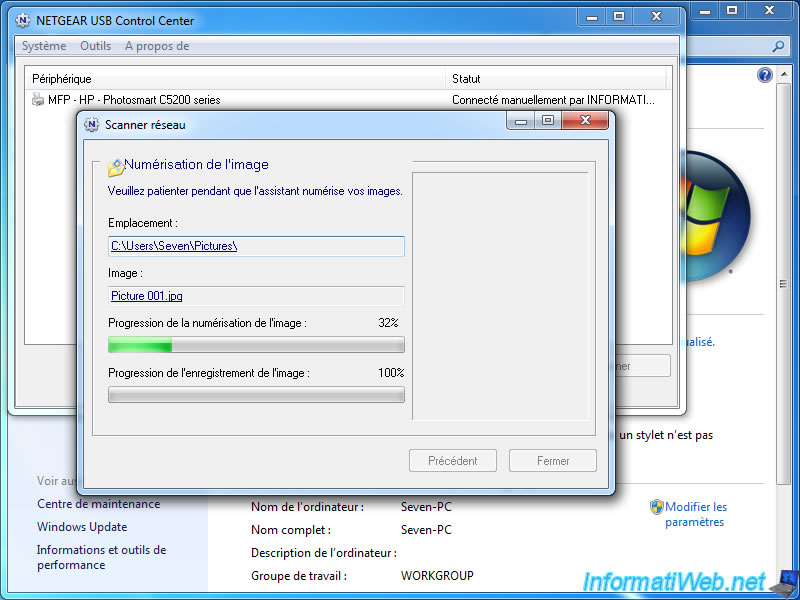The image size is (800, 600).
Task: Open Centre de maintenance link
Action: pyautogui.click(x=98, y=504)
